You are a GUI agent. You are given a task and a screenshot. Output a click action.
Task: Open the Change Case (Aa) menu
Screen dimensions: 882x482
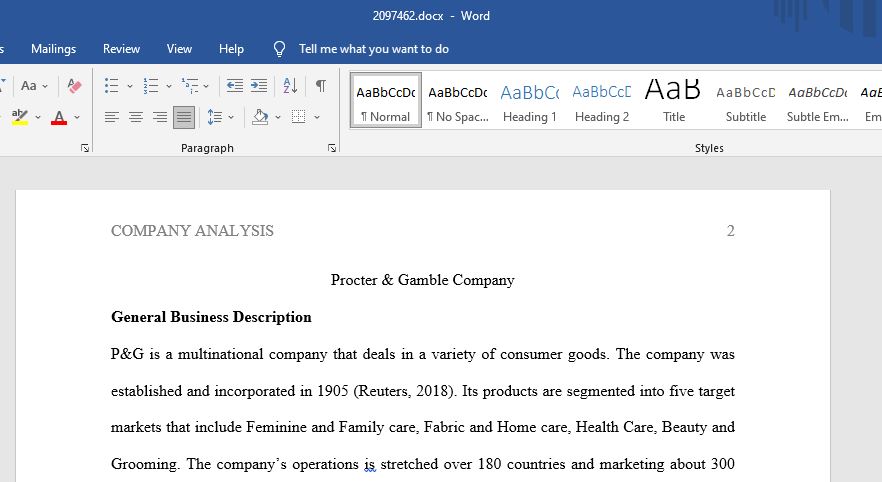pos(34,85)
